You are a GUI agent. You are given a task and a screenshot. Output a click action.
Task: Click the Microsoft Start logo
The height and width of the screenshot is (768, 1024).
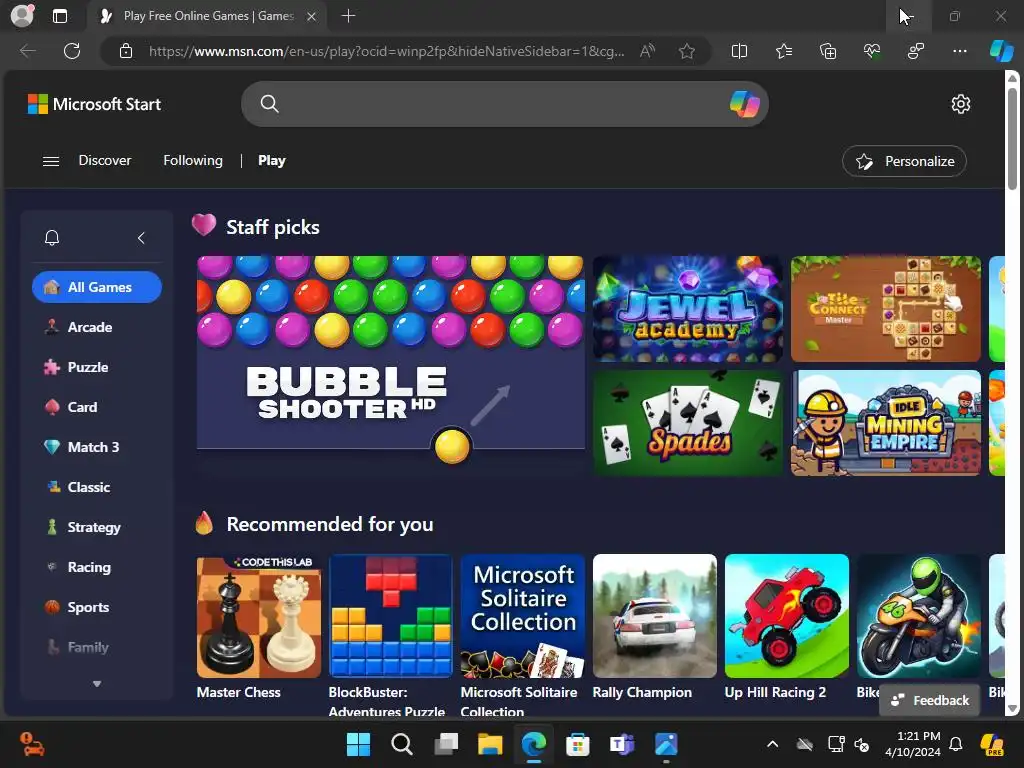point(94,104)
